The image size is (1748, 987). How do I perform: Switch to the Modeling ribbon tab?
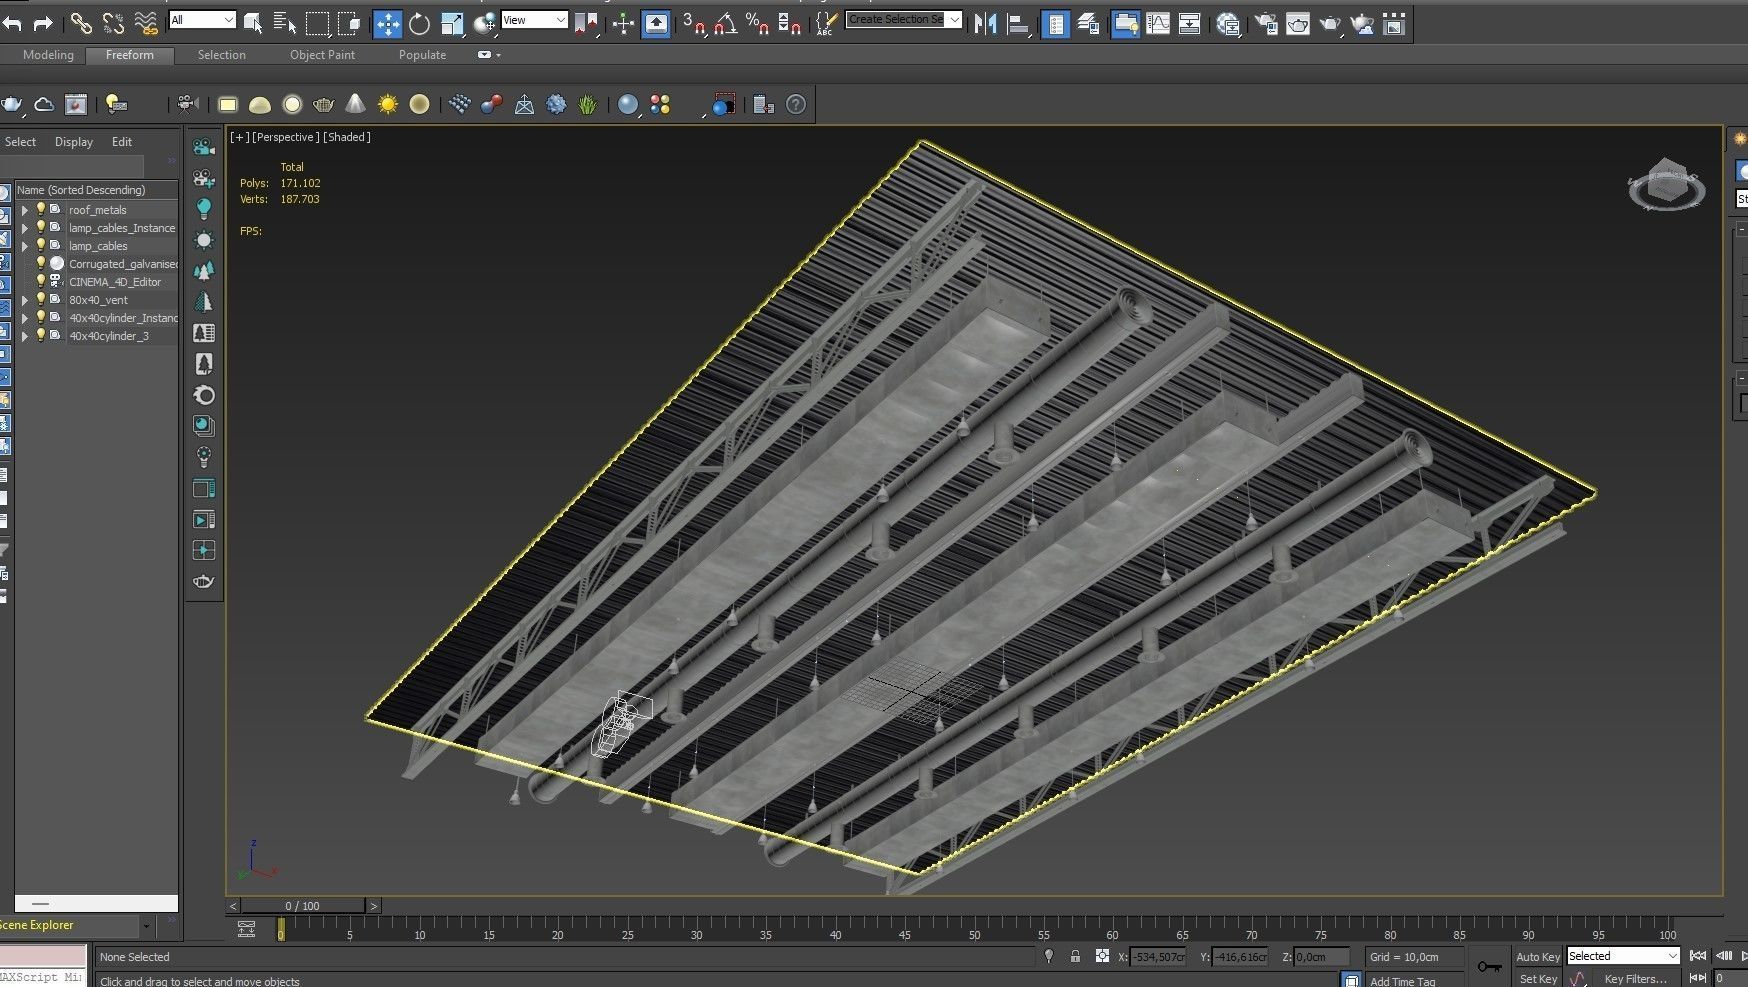48,55
